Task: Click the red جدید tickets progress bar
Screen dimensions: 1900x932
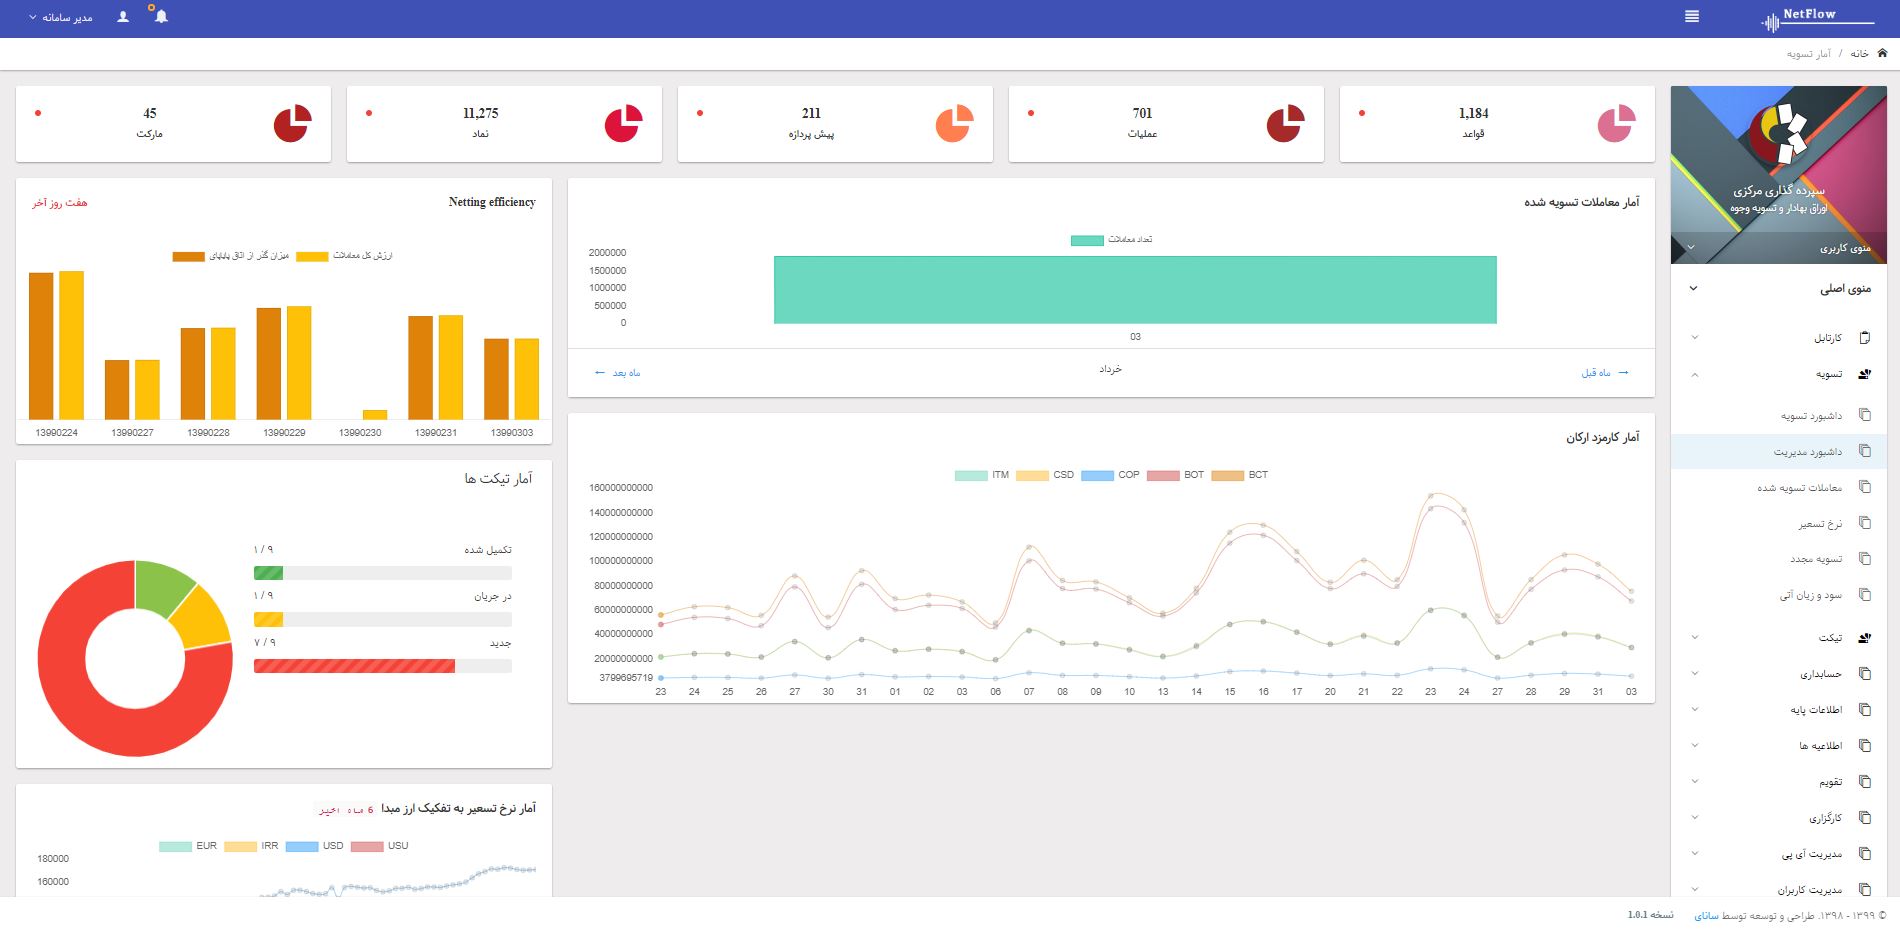Action: tap(354, 666)
